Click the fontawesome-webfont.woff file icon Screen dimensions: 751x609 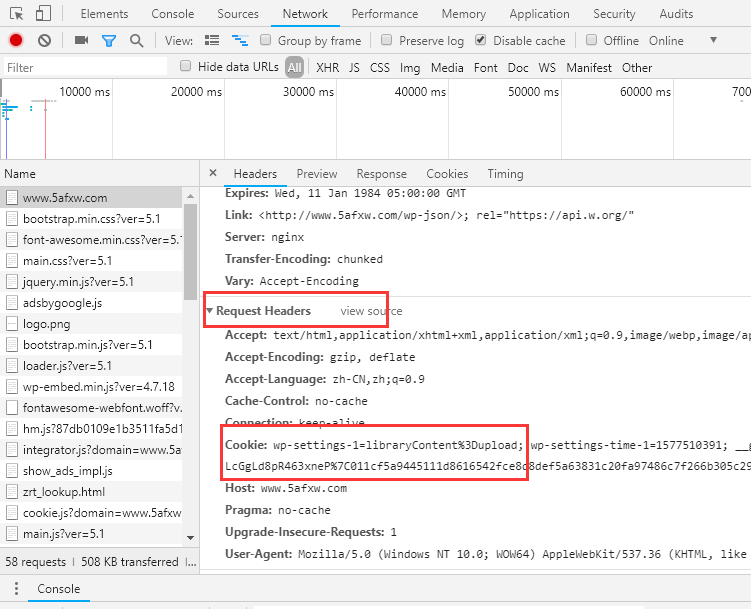(12, 407)
